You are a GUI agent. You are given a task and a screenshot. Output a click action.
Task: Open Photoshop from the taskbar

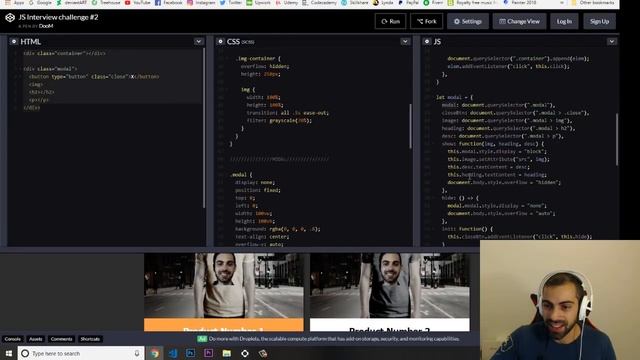191,353
